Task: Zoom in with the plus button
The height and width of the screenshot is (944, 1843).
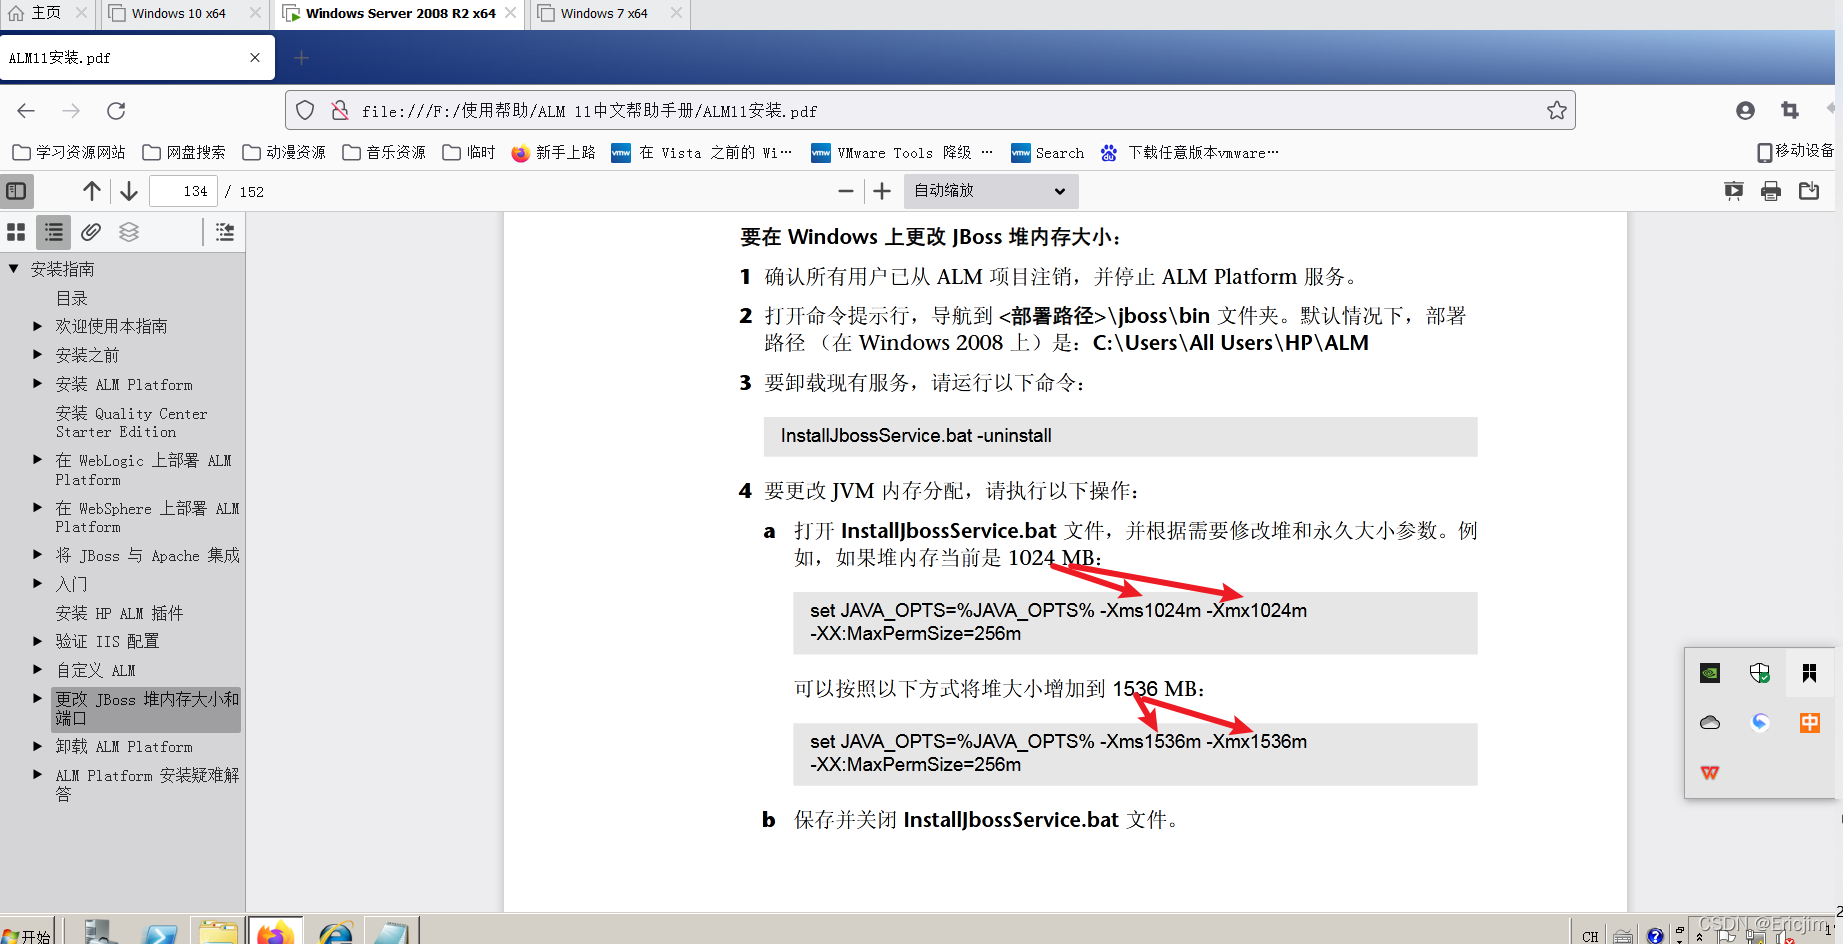Action: (x=882, y=191)
